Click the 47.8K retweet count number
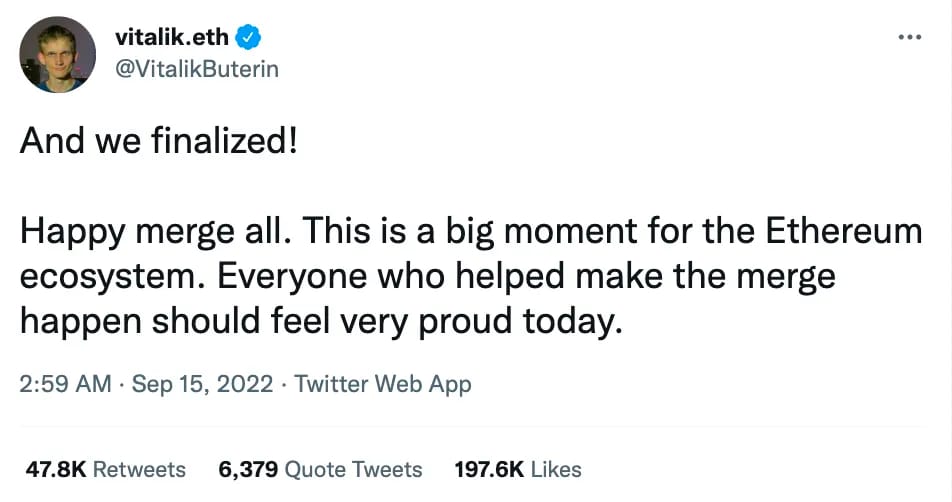 point(52,469)
